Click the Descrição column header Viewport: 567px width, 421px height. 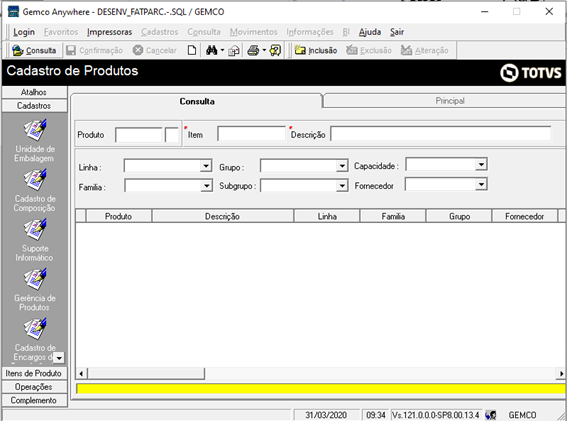[222, 216]
